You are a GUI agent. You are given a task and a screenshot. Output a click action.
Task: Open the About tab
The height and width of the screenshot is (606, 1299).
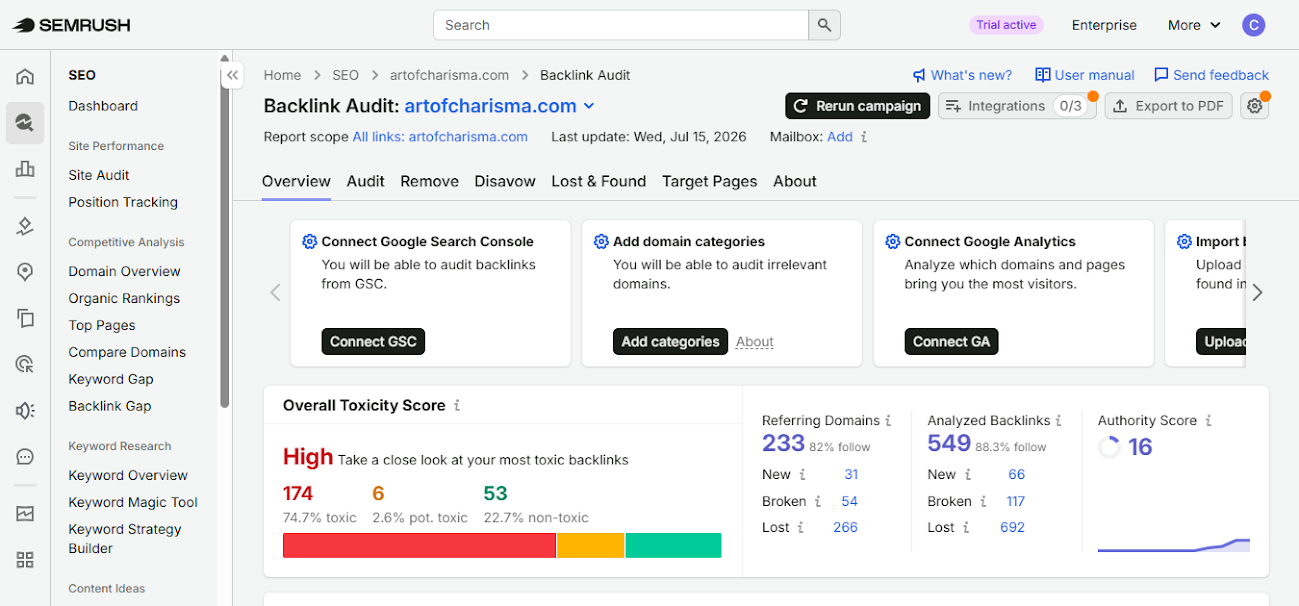click(x=795, y=181)
